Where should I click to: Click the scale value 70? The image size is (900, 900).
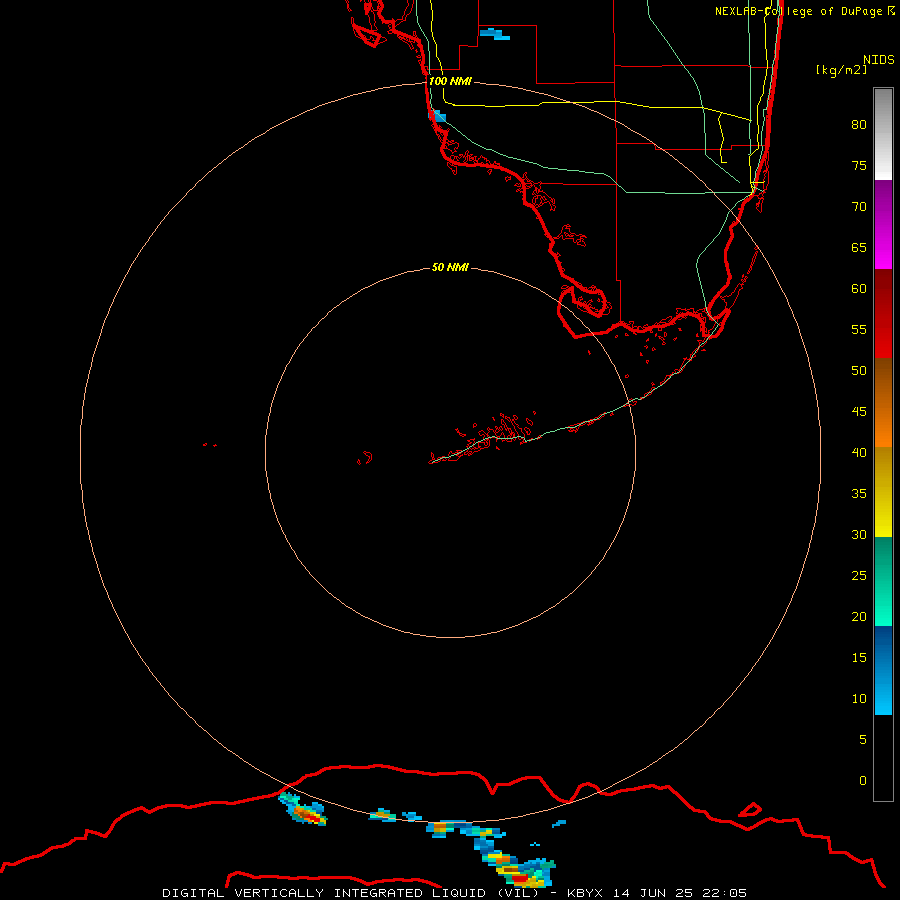tap(859, 207)
